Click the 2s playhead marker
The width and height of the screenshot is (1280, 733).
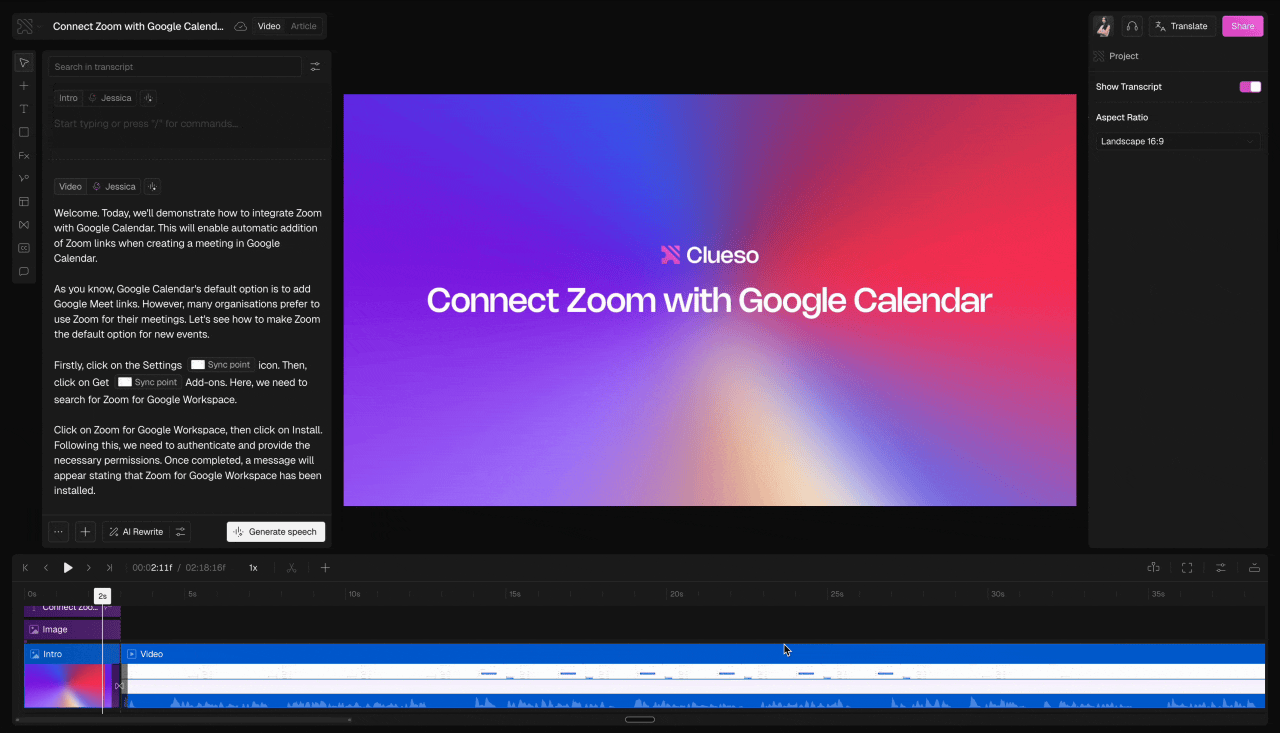[x=102, y=596]
